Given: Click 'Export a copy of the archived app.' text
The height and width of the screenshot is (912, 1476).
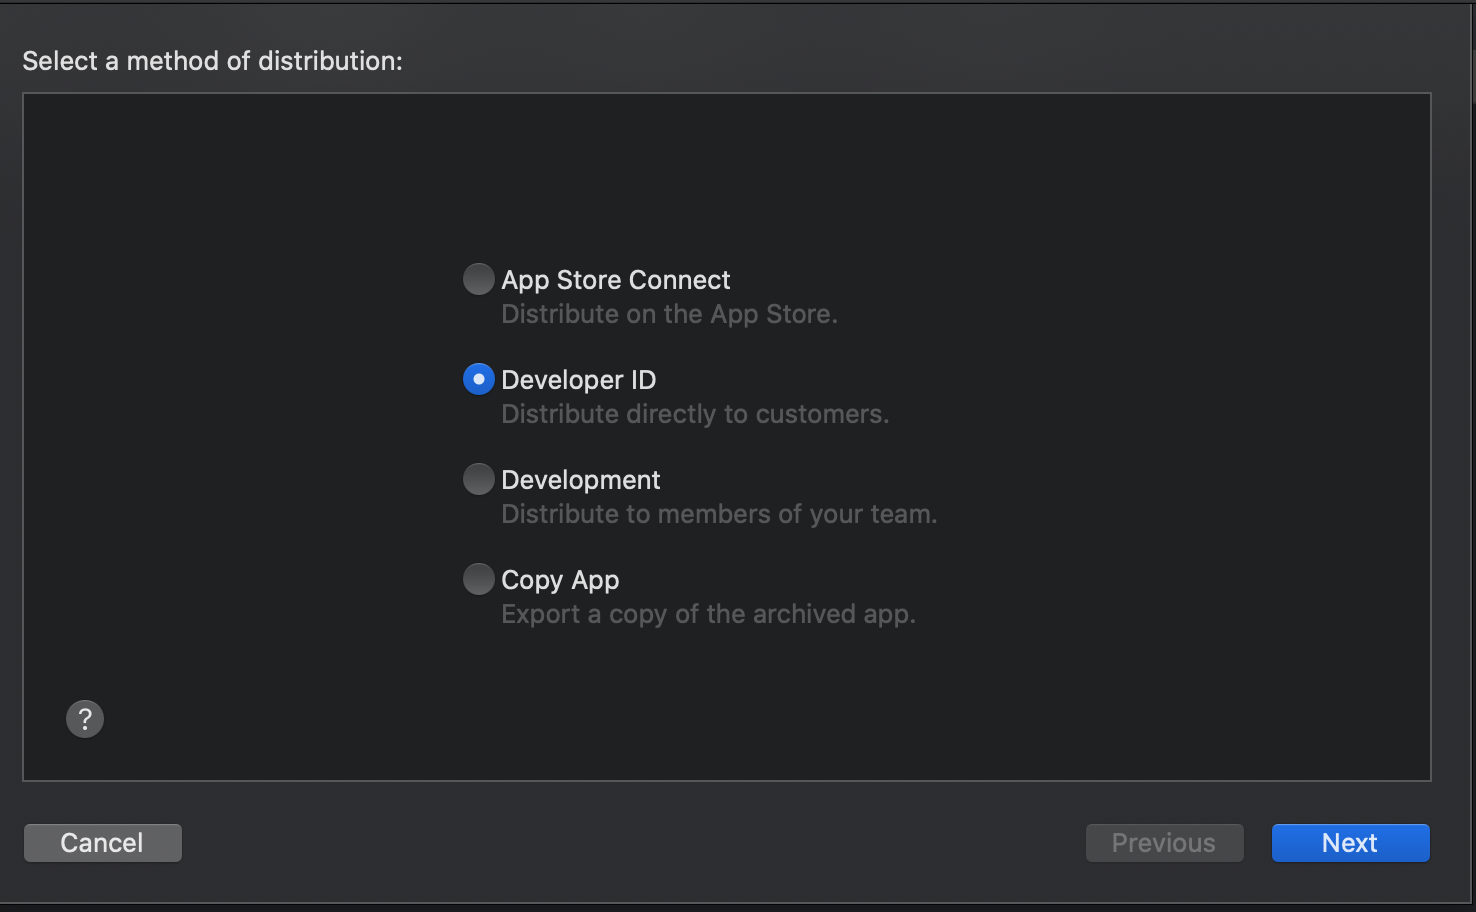Looking at the screenshot, I should 708,614.
